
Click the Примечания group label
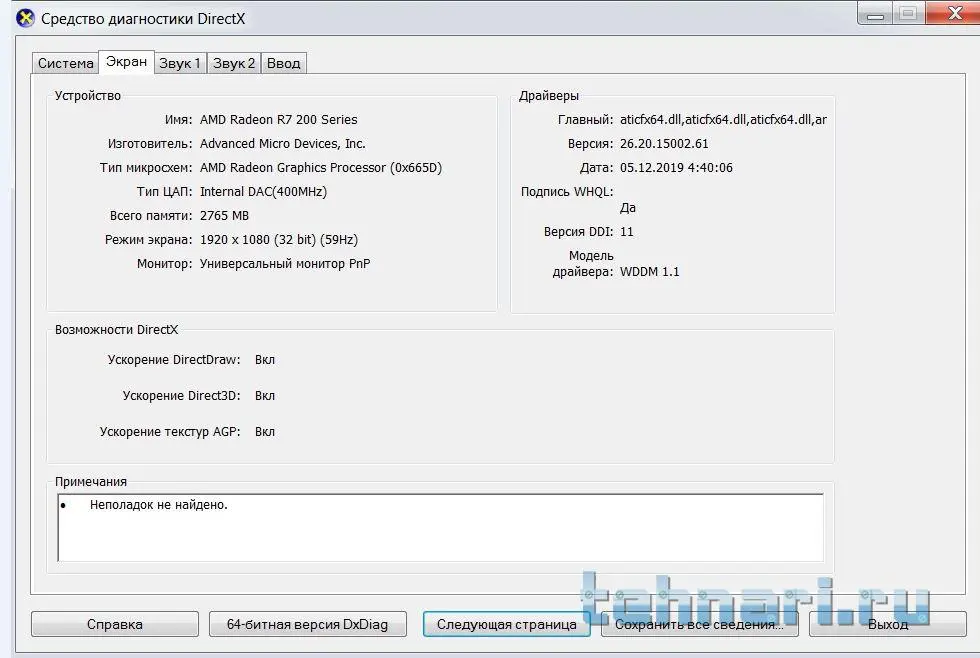(x=91, y=482)
